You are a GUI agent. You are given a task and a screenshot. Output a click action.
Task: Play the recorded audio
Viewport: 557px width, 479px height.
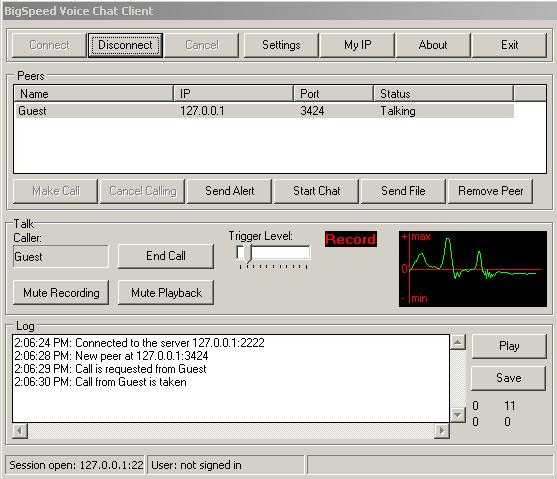point(509,346)
